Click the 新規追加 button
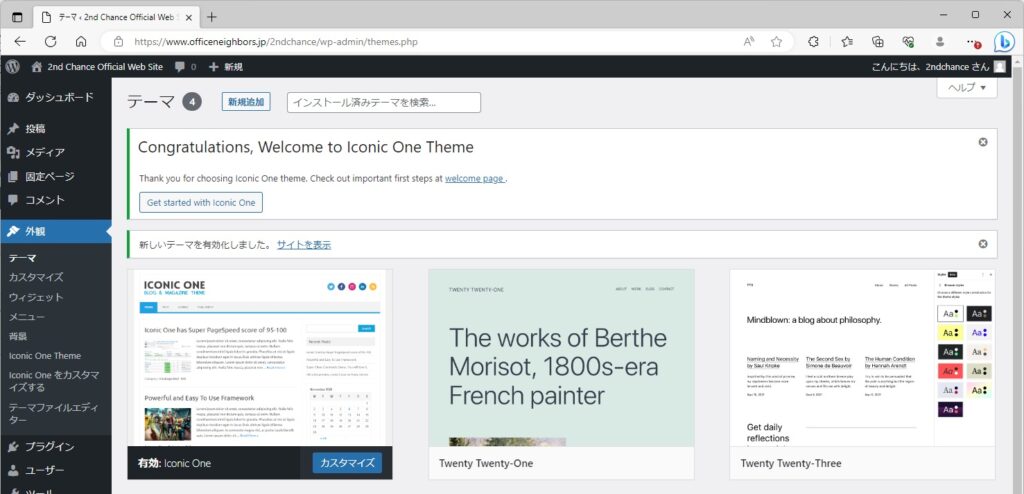1024x494 pixels. tap(245, 102)
